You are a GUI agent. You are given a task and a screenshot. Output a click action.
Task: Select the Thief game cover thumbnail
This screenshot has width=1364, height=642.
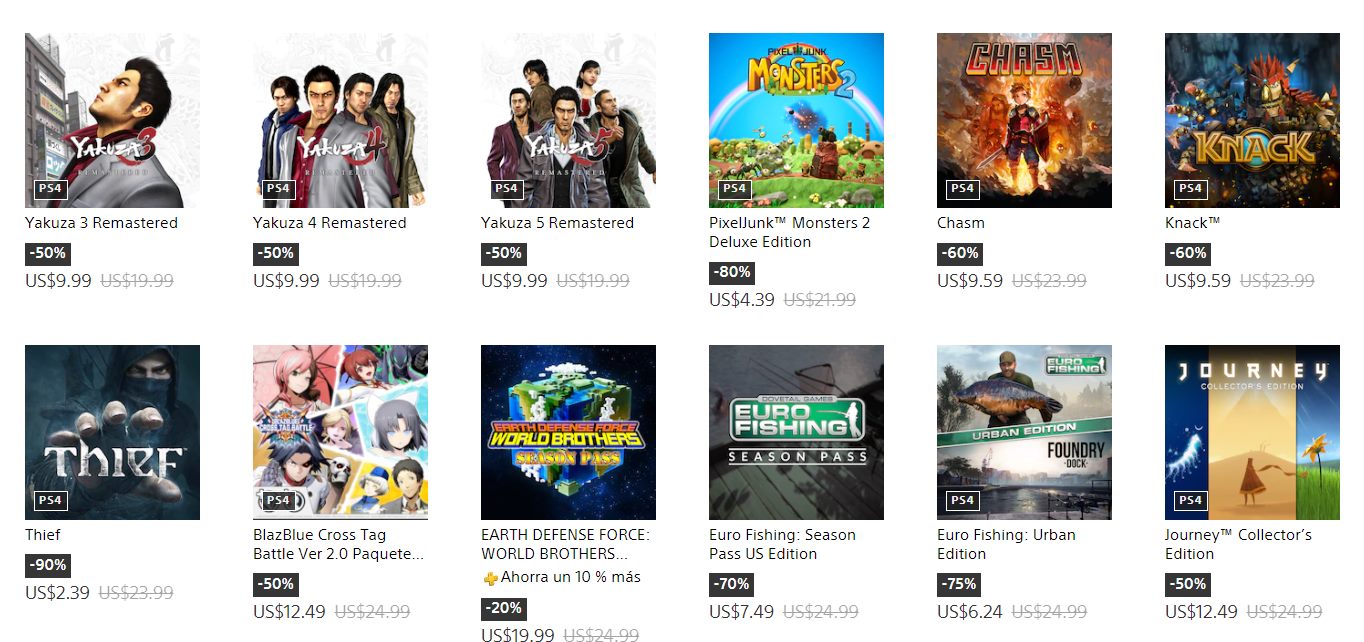click(112, 432)
